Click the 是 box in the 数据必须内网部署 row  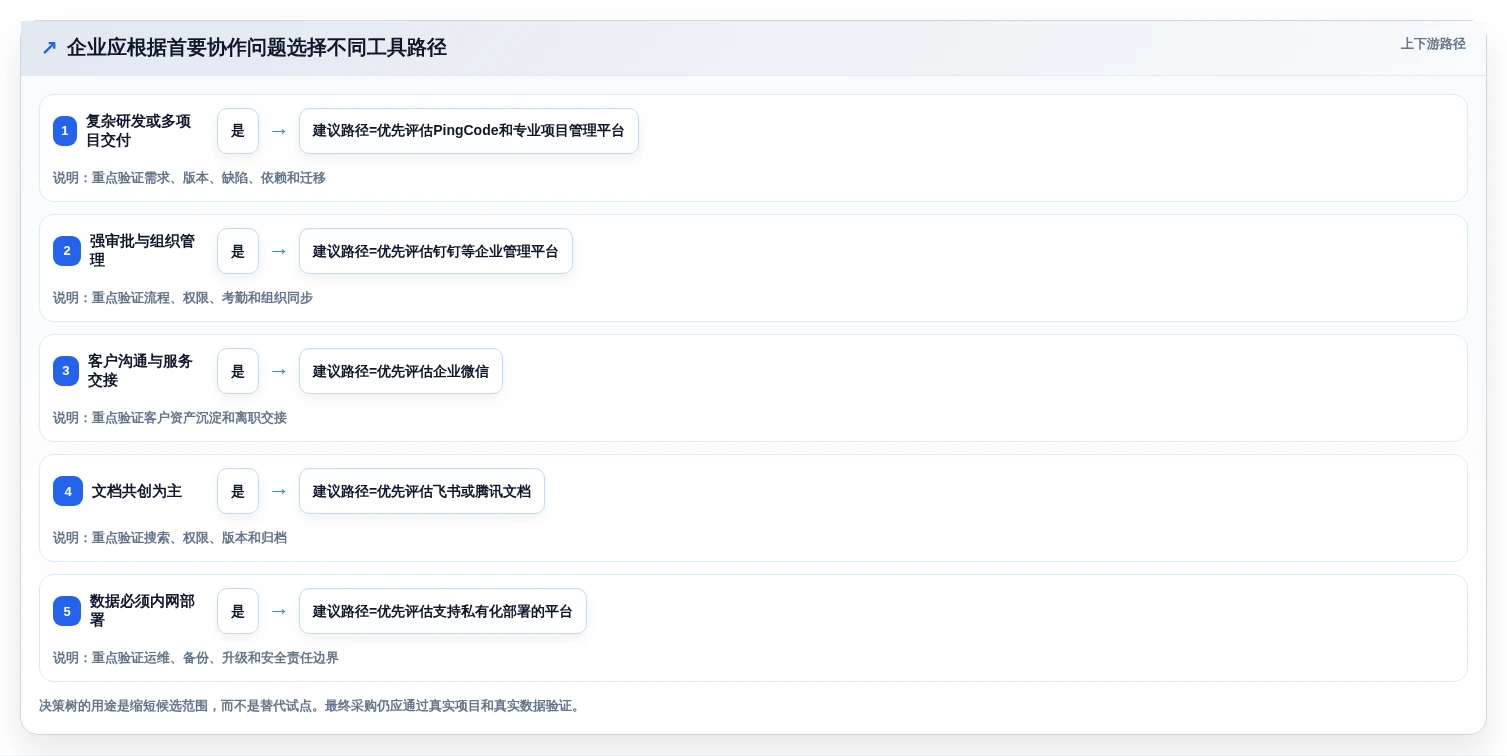tap(238, 611)
